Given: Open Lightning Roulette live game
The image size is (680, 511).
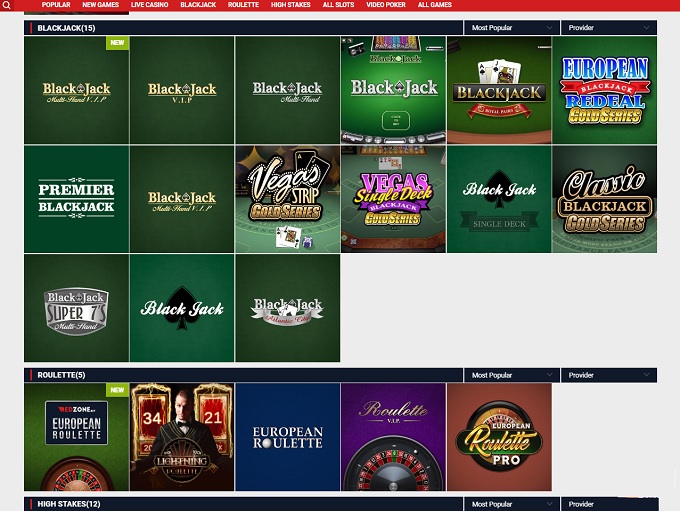Looking at the screenshot, I should click(x=181, y=437).
